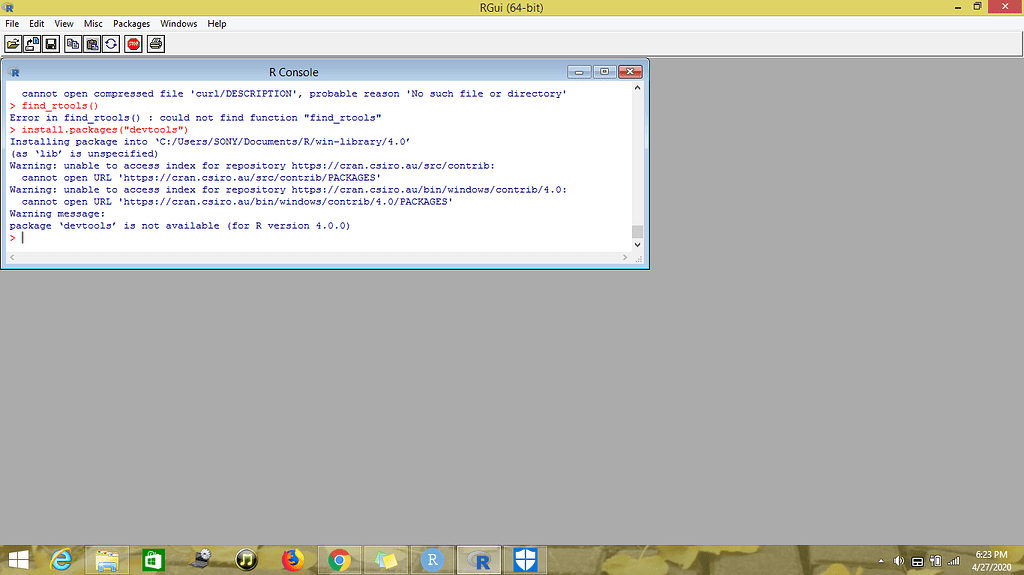1024x575 pixels.
Task: Click the Copy toolbar icon
Action: [x=73, y=44]
